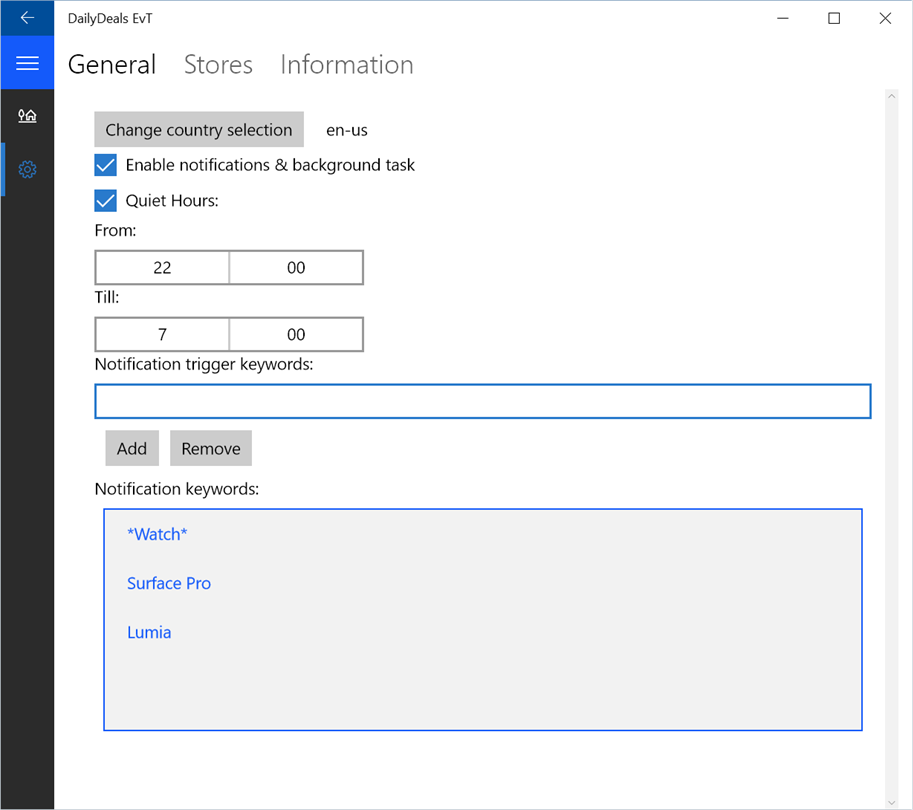
Task: Open the From hour selector showing 22
Action: (x=162, y=268)
